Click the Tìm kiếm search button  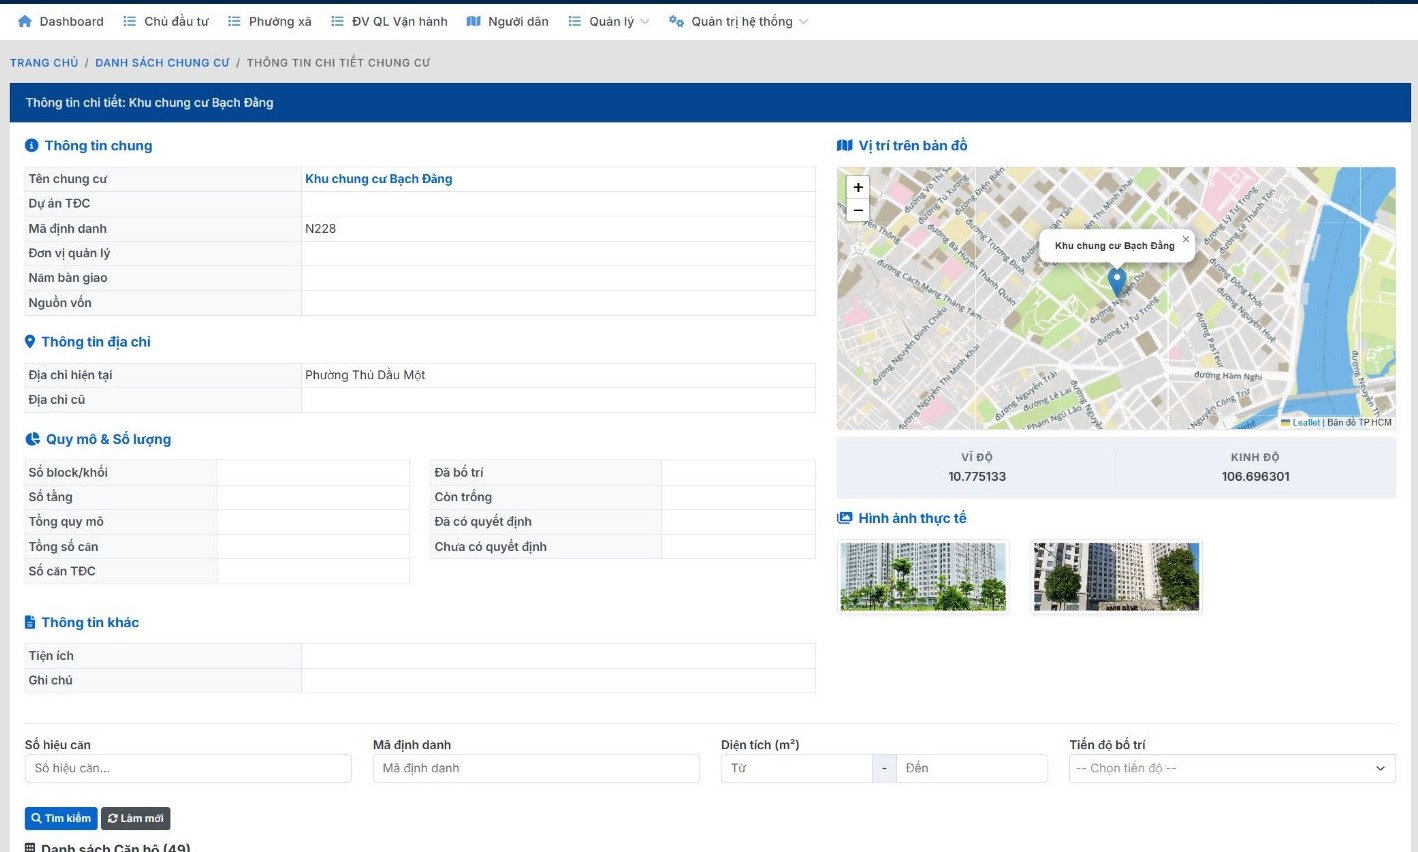click(x=61, y=818)
